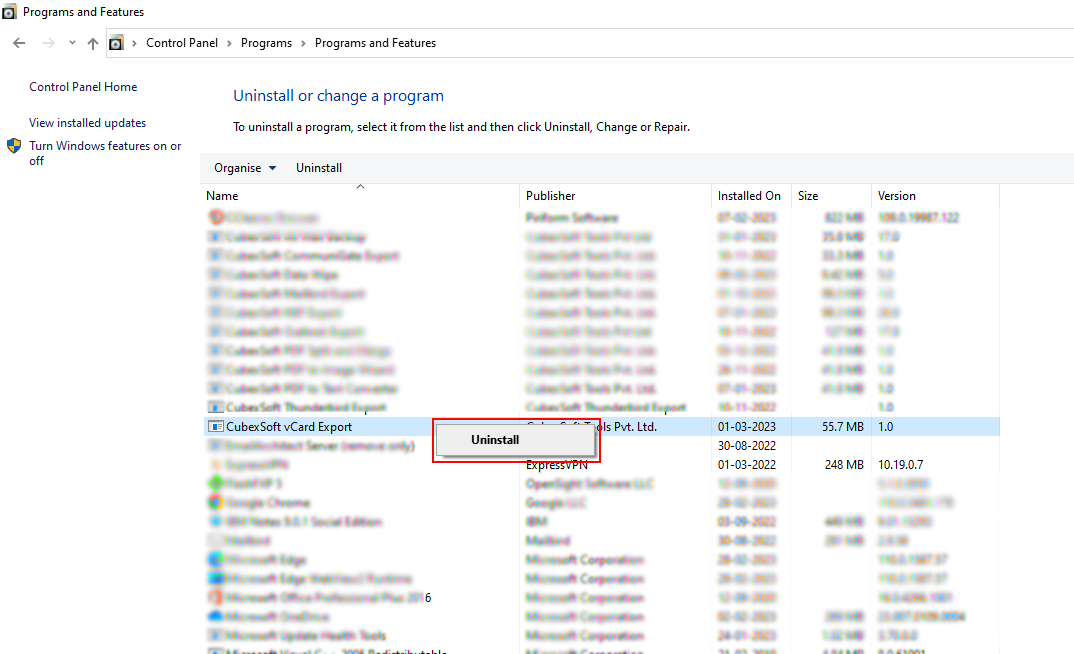Click the ExpressVPN publisher cell
The height and width of the screenshot is (654, 1074).
coord(557,465)
